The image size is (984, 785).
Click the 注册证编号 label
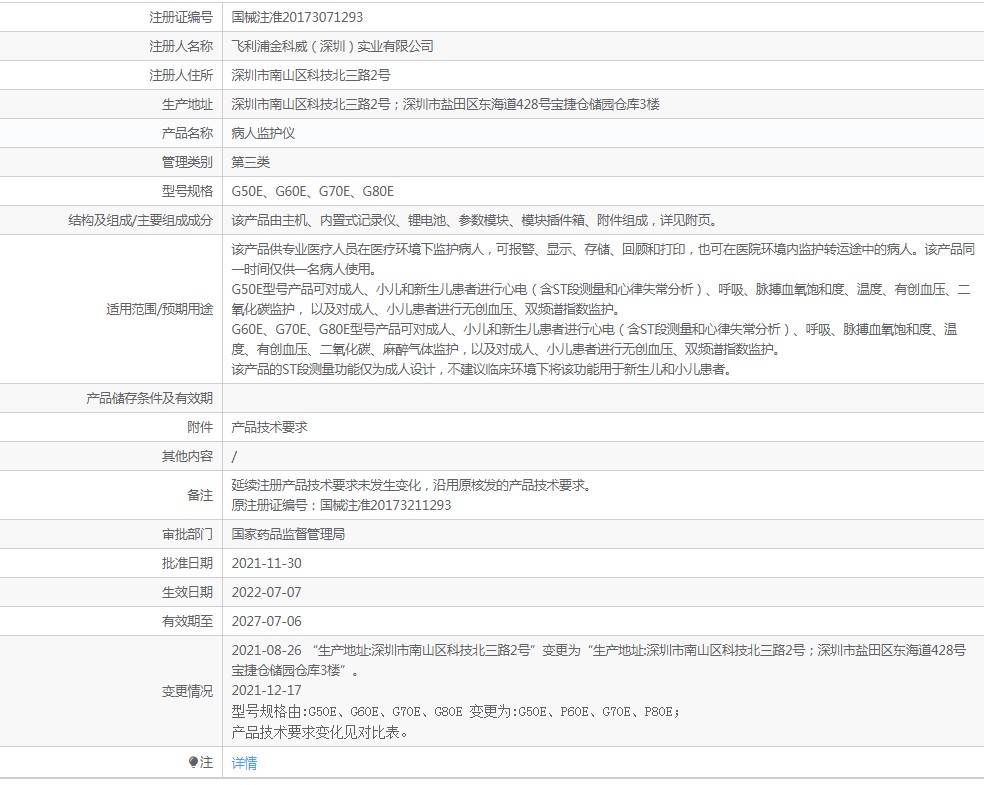(x=181, y=18)
